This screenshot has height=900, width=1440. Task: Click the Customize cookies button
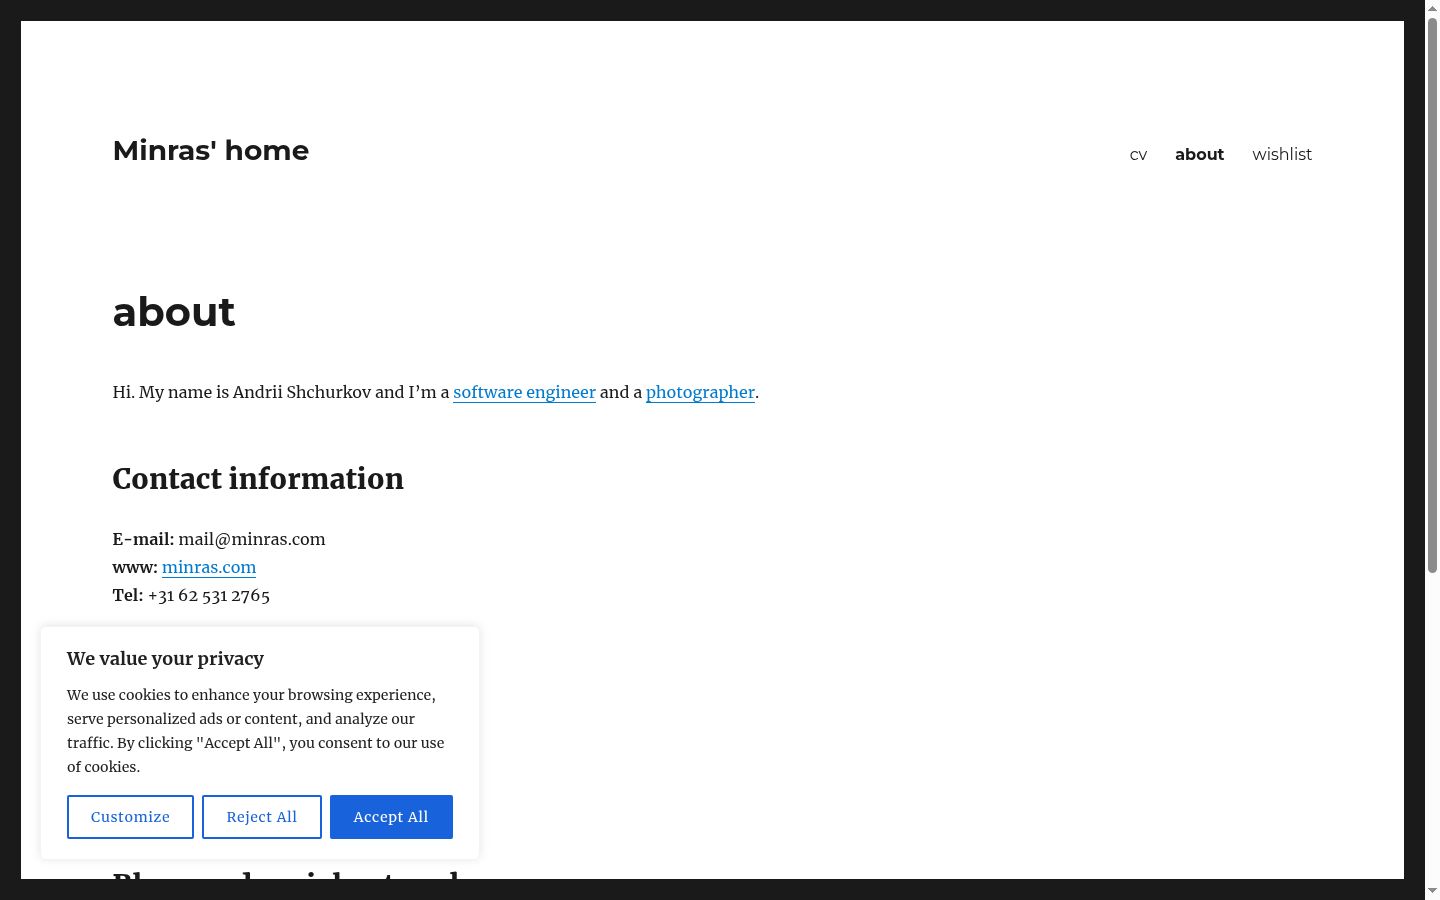[130, 817]
